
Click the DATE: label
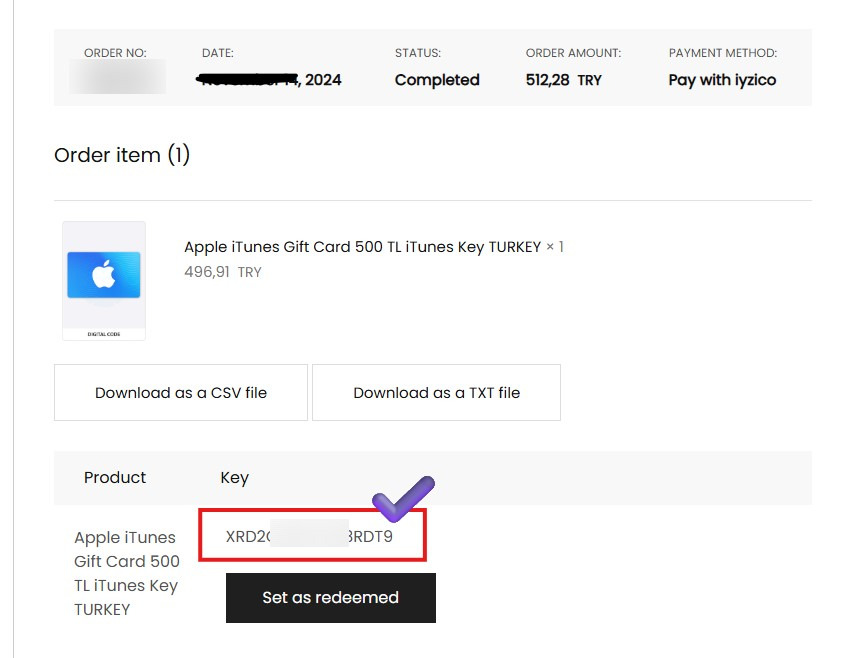point(218,53)
